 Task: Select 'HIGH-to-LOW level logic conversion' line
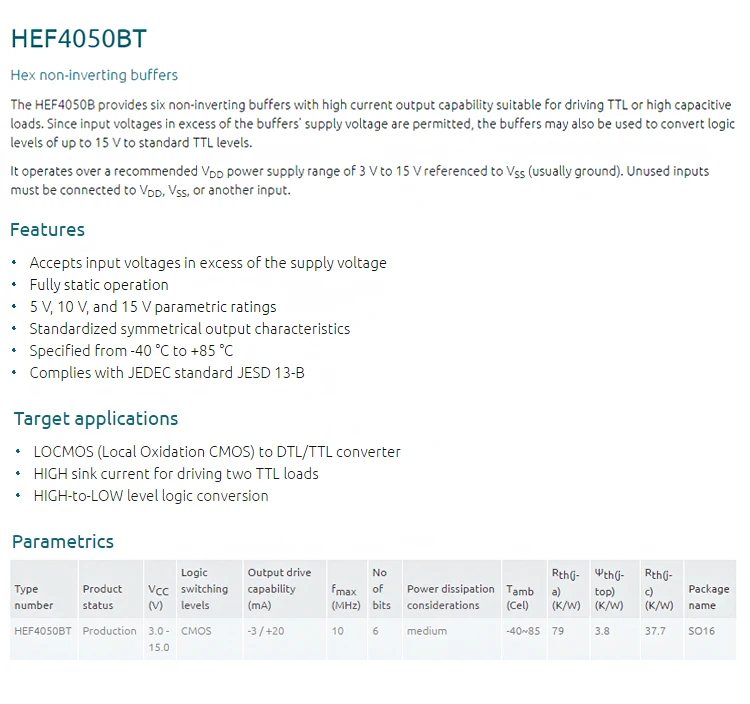[x=151, y=495]
